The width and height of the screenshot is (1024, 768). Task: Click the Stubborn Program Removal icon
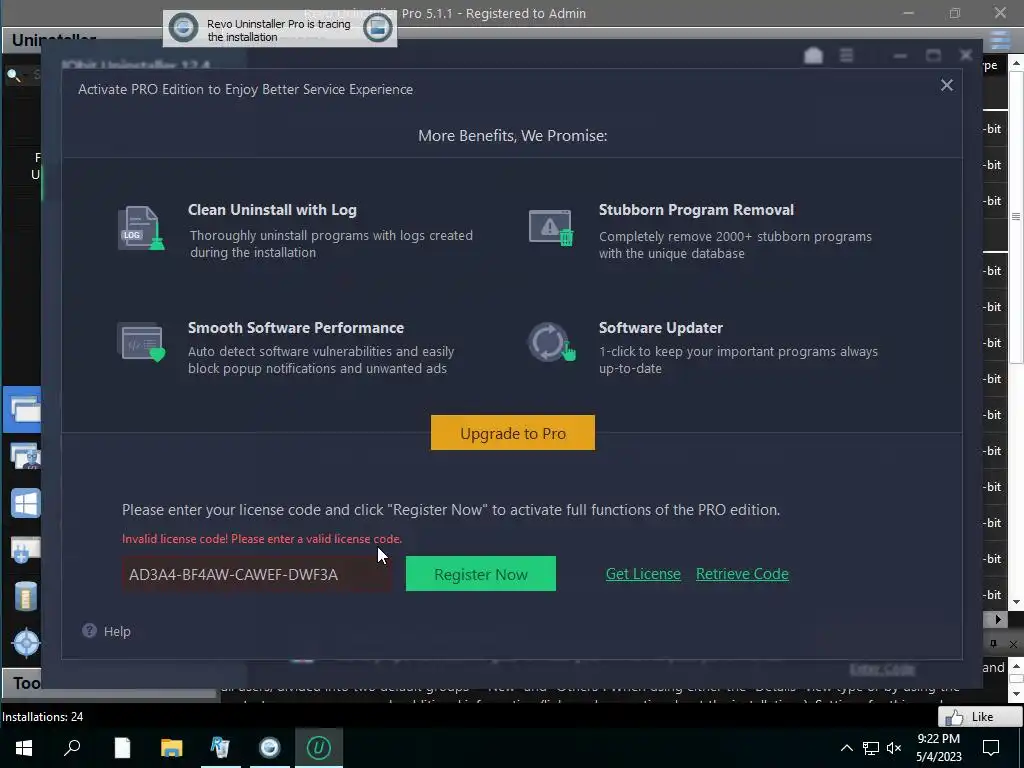tap(551, 227)
